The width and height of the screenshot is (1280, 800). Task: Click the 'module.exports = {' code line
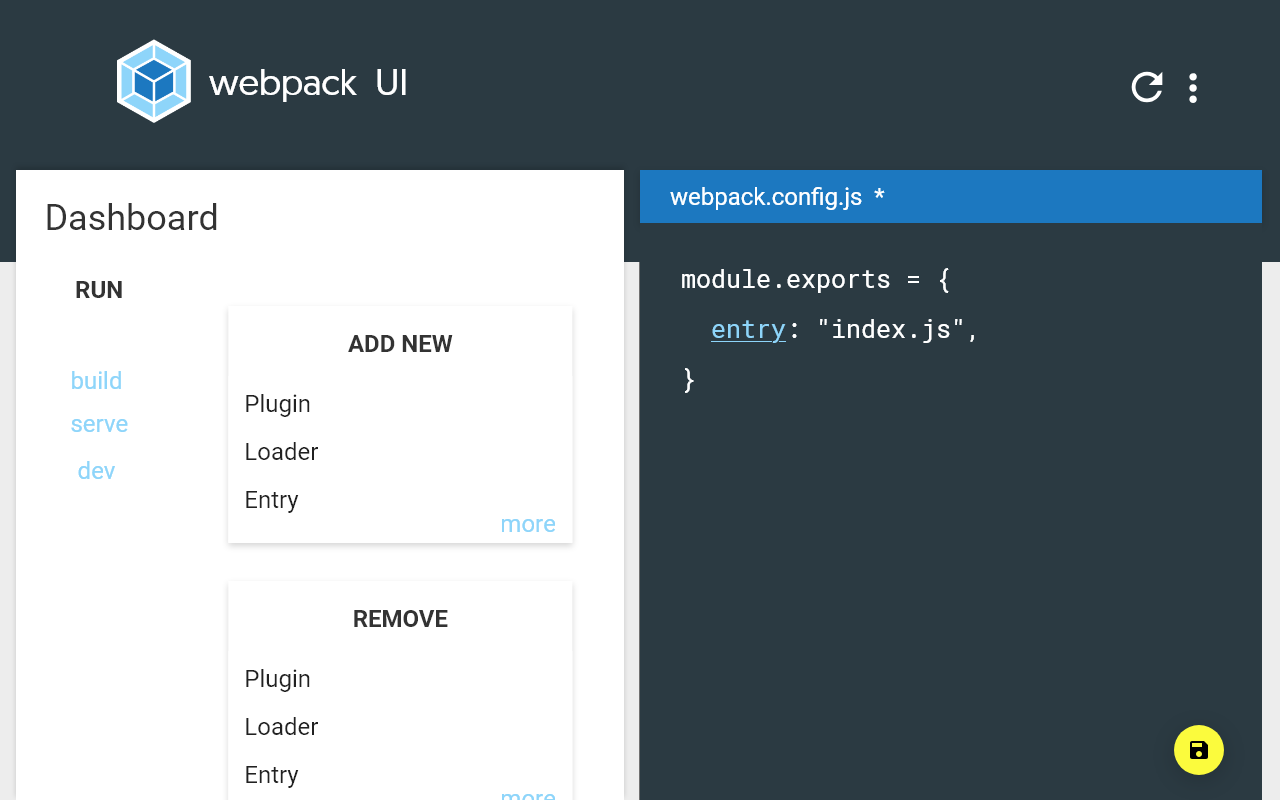[815, 279]
